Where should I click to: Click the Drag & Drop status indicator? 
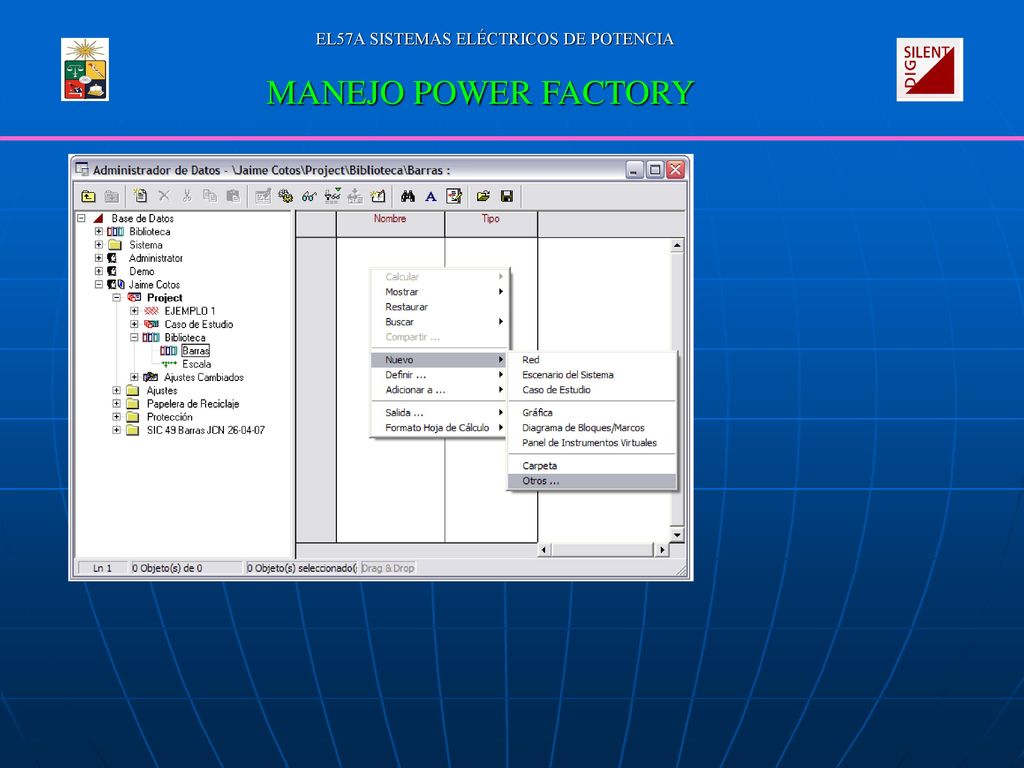[x=388, y=568]
